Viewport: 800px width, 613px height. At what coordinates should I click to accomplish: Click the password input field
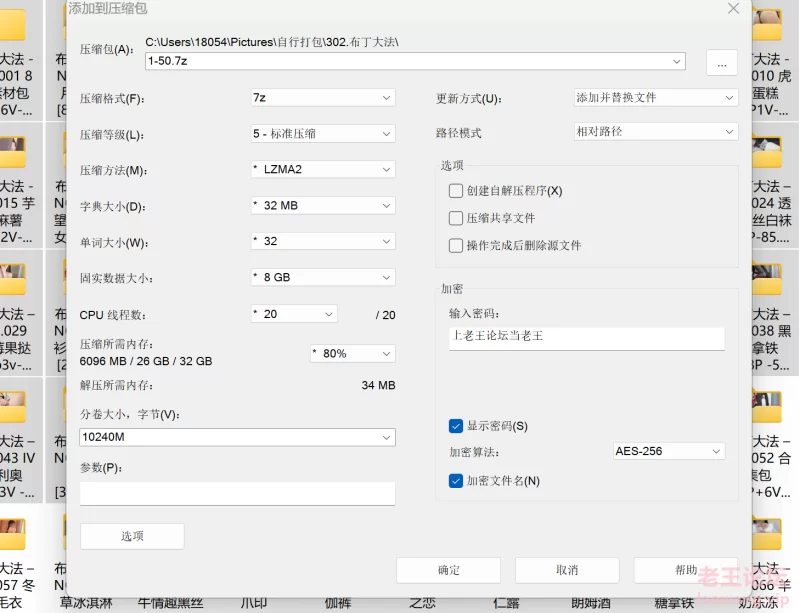pos(587,338)
